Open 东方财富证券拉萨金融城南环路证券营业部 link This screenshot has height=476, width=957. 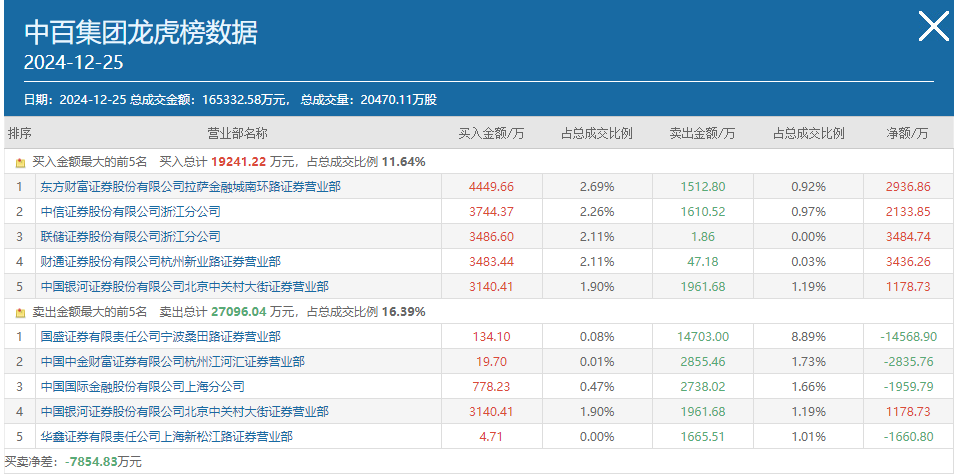pos(190,187)
